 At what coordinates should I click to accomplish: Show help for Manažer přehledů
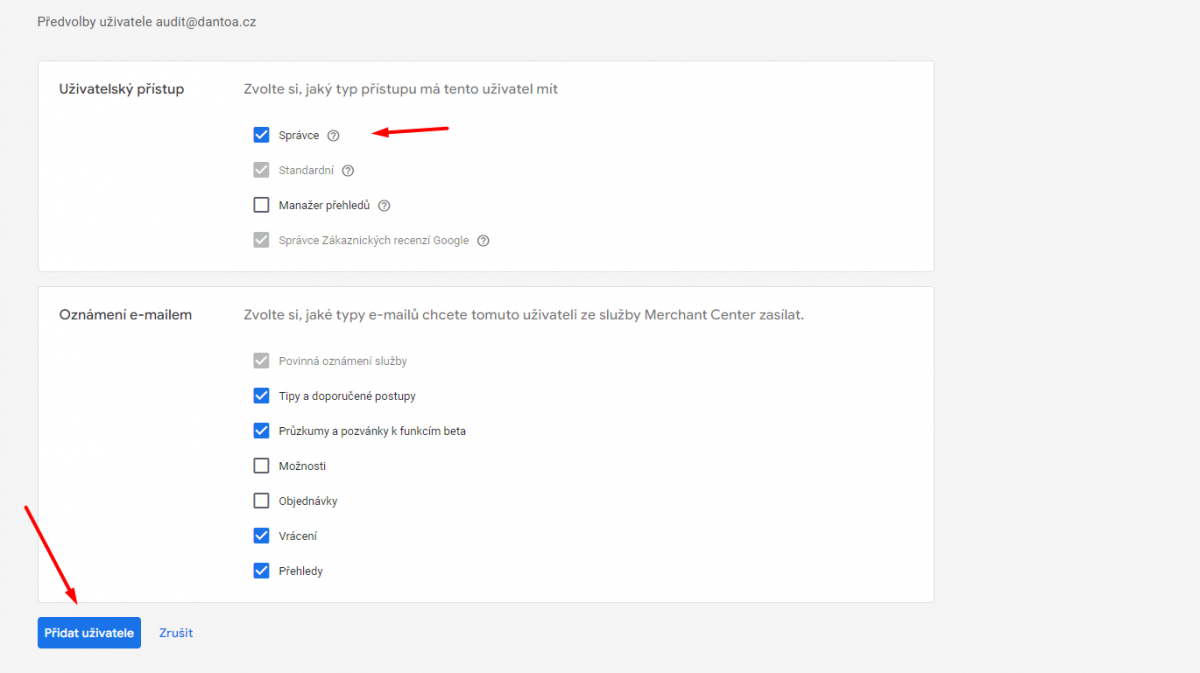pos(384,206)
